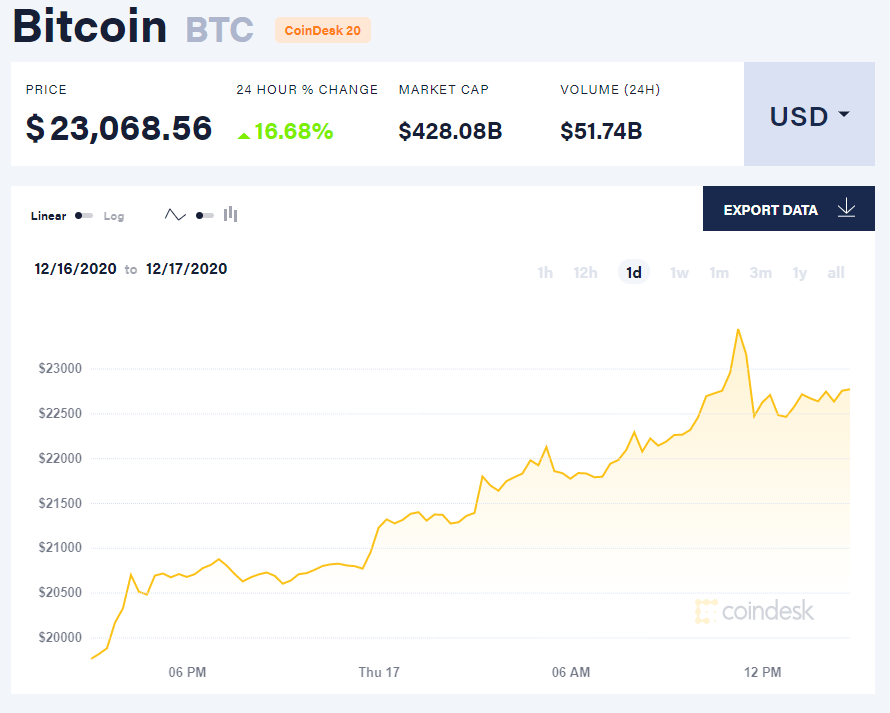
Task: Click the line chart icon
Action: (x=175, y=215)
